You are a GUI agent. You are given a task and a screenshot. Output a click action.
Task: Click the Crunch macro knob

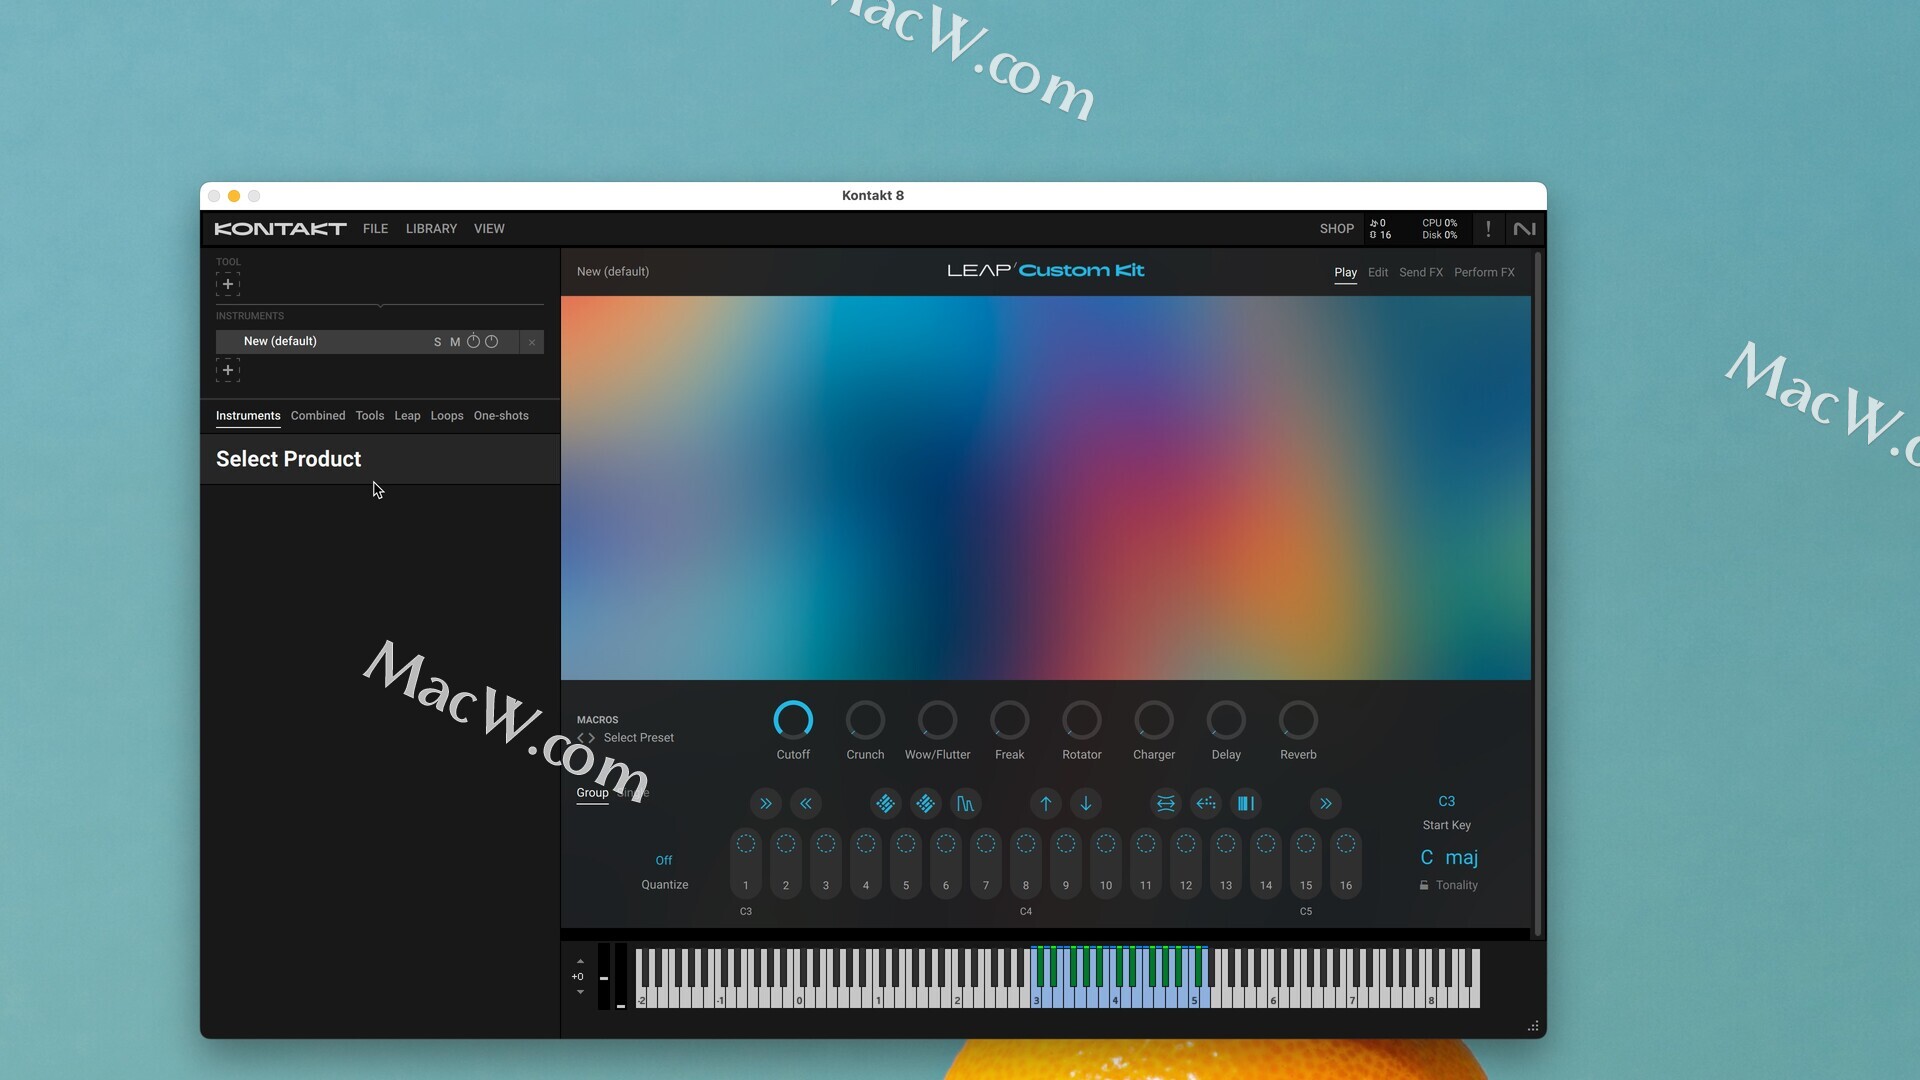coord(865,720)
